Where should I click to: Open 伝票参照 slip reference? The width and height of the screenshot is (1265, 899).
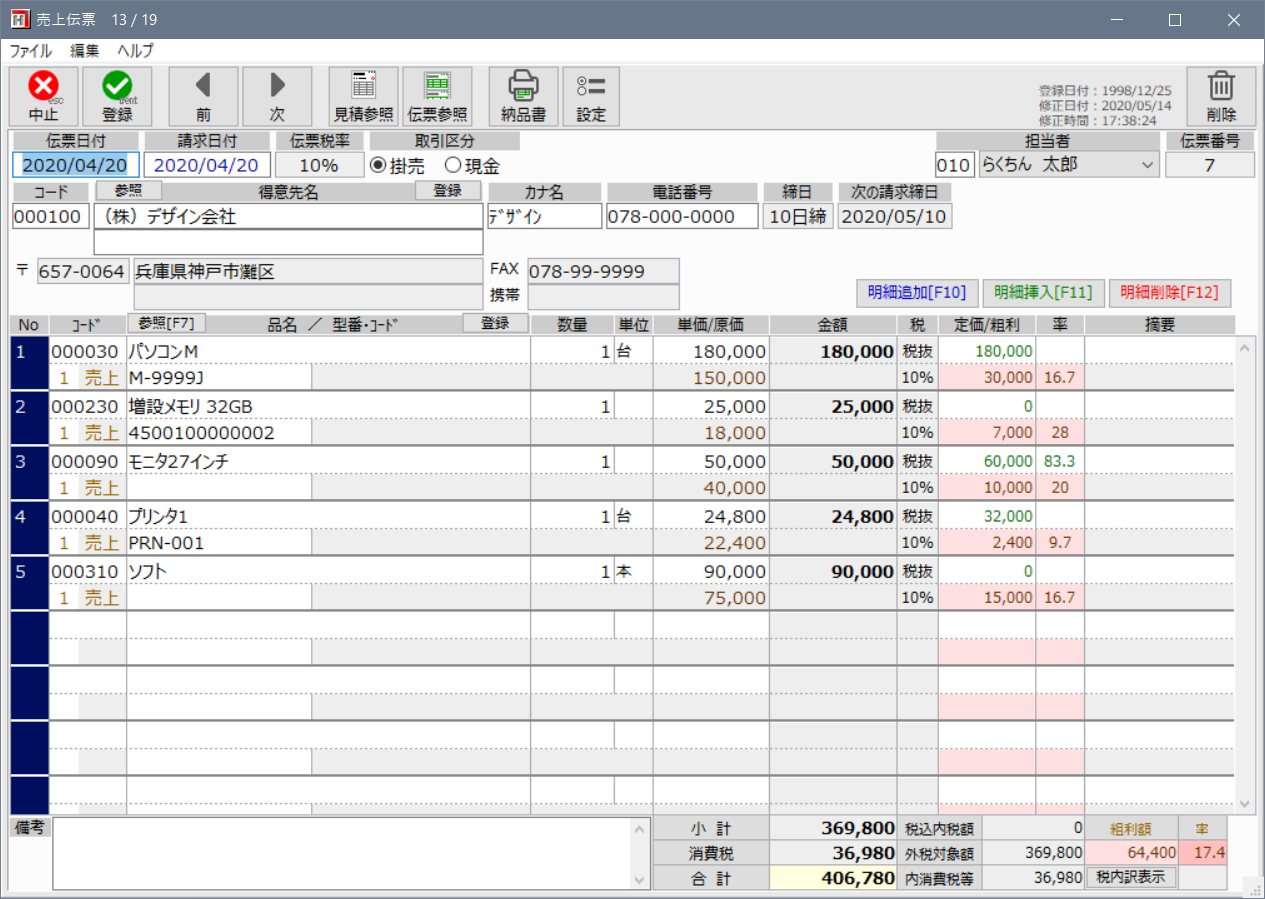tap(438, 96)
